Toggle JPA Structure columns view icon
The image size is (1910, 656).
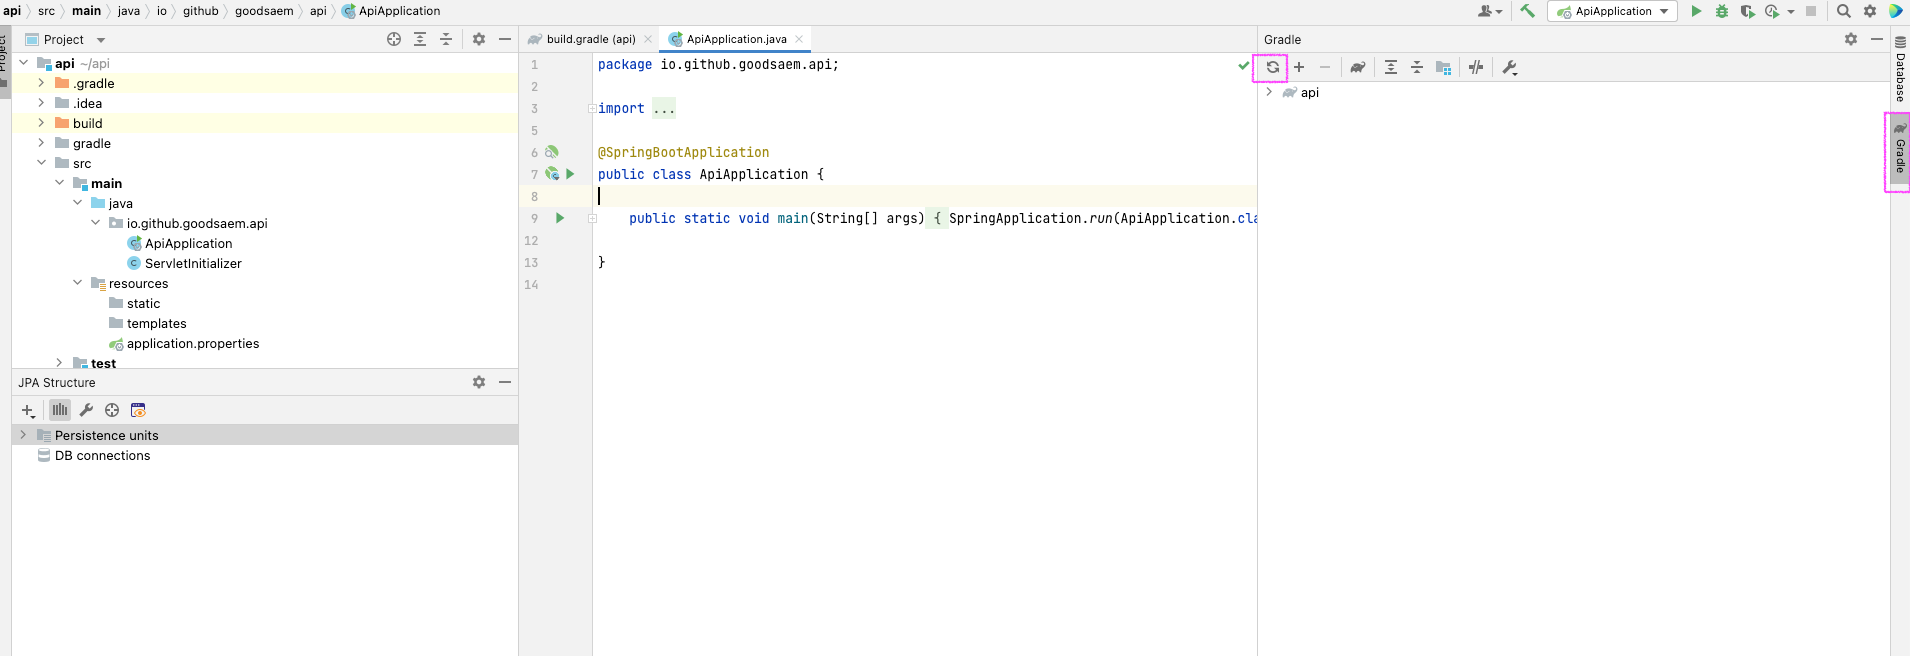[60, 410]
